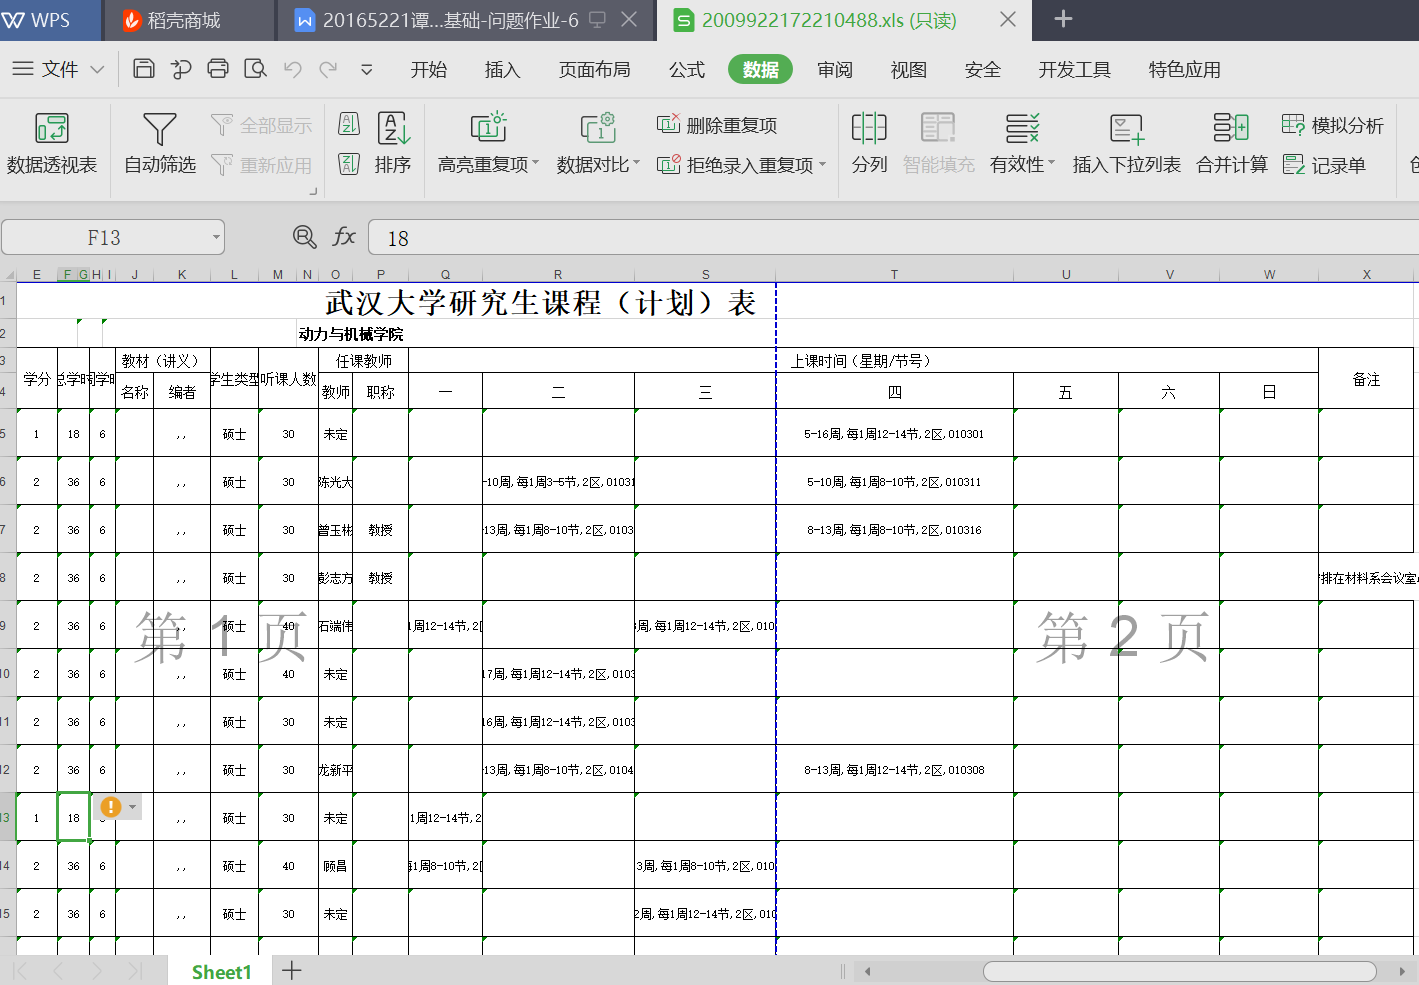Click 删除重复项 to remove duplicates
1419x985 pixels.
pos(717,125)
